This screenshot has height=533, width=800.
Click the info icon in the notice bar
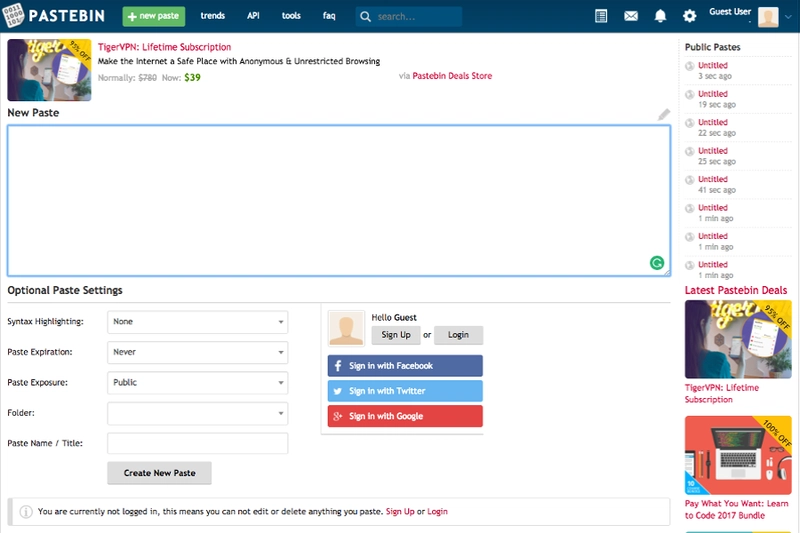pos(26,512)
